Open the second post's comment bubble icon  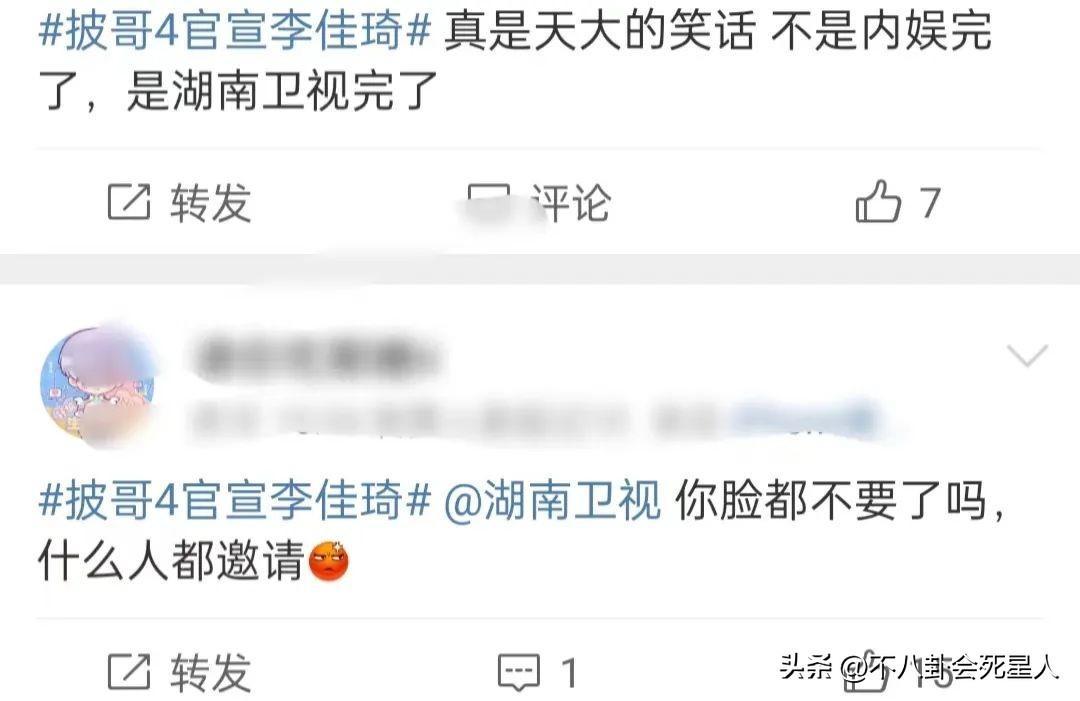pos(519,672)
